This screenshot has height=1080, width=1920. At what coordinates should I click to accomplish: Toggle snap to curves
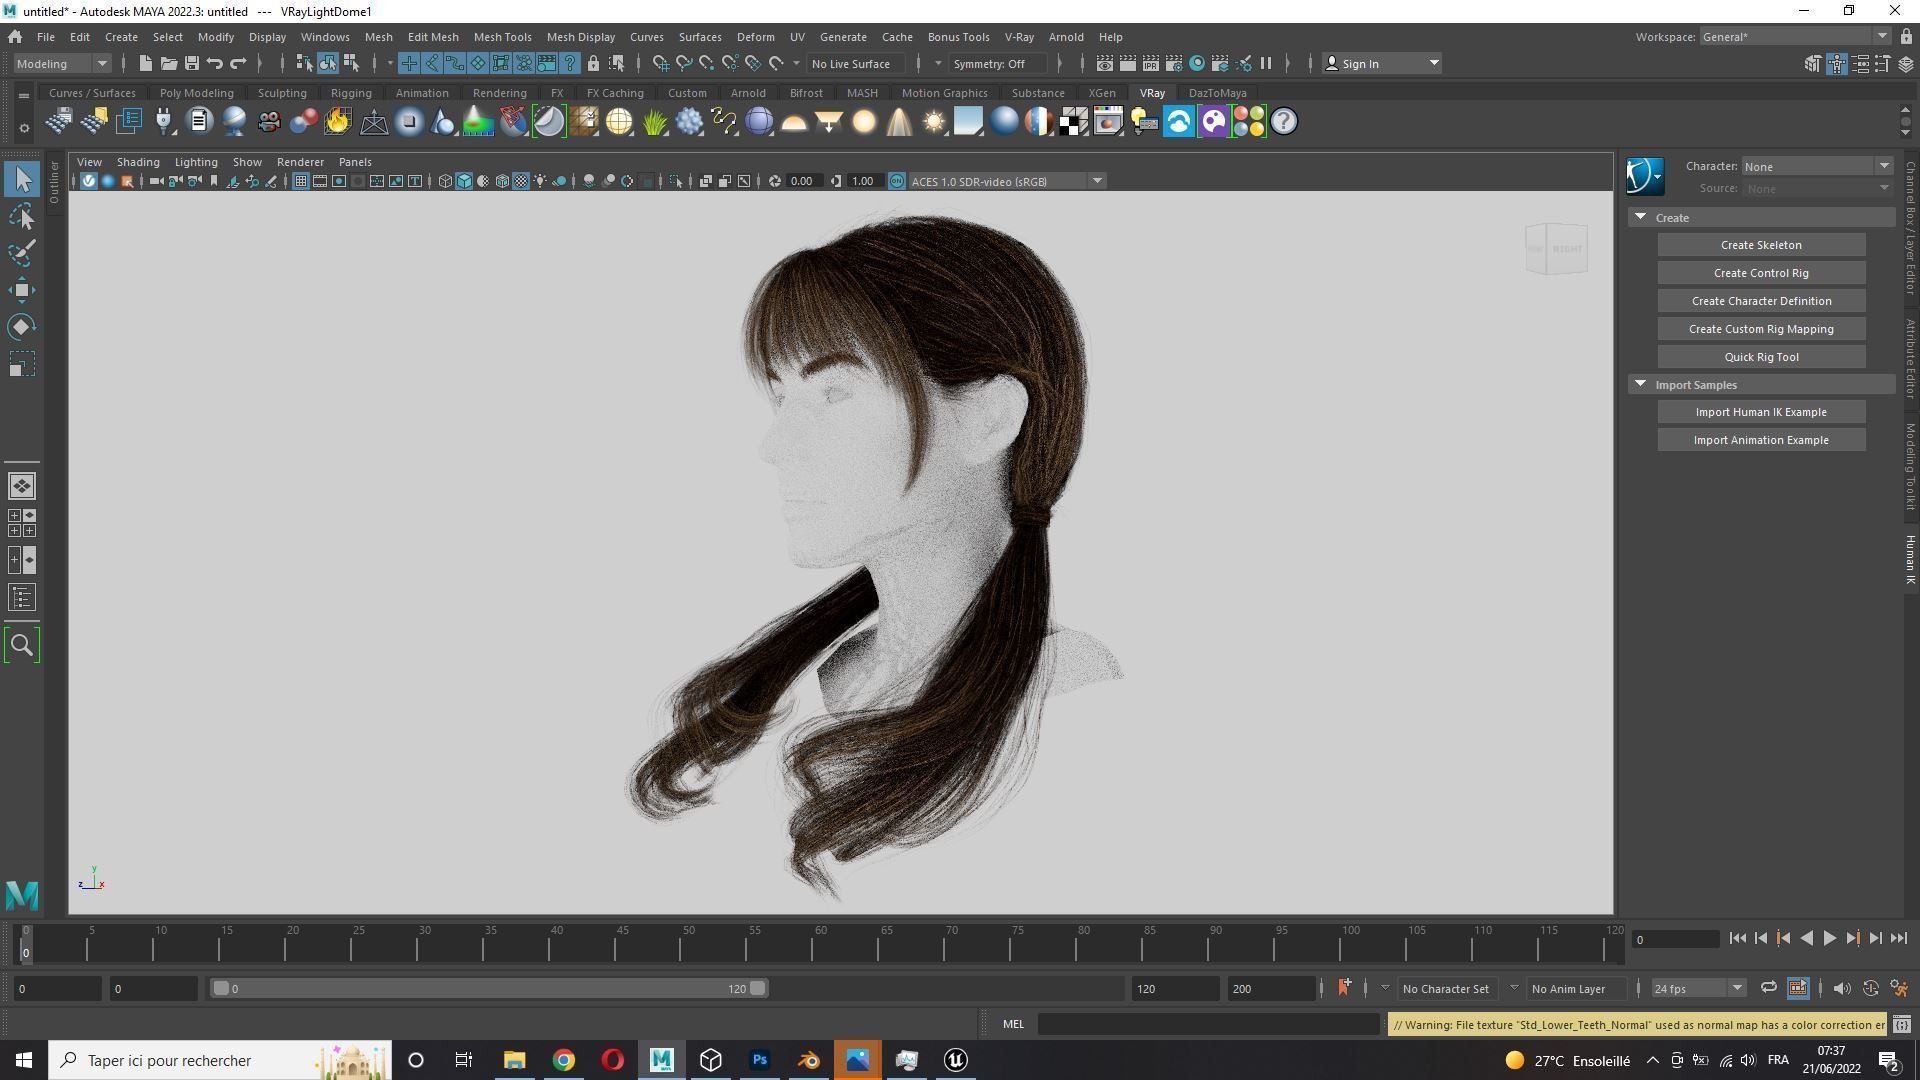click(684, 63)
